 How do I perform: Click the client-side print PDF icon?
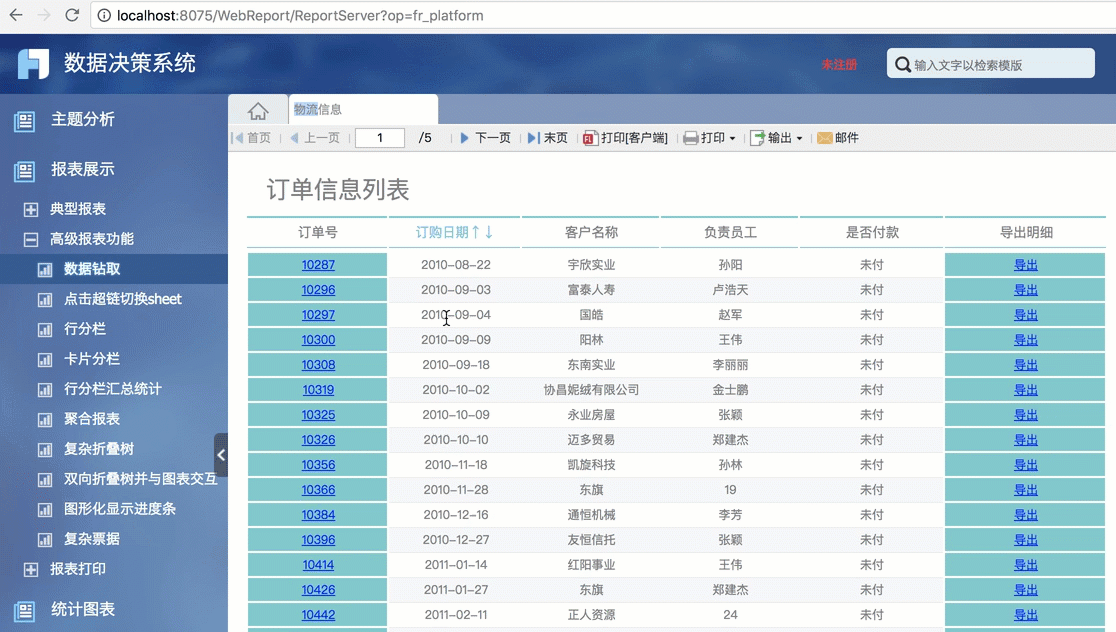(x=590, y=138)
